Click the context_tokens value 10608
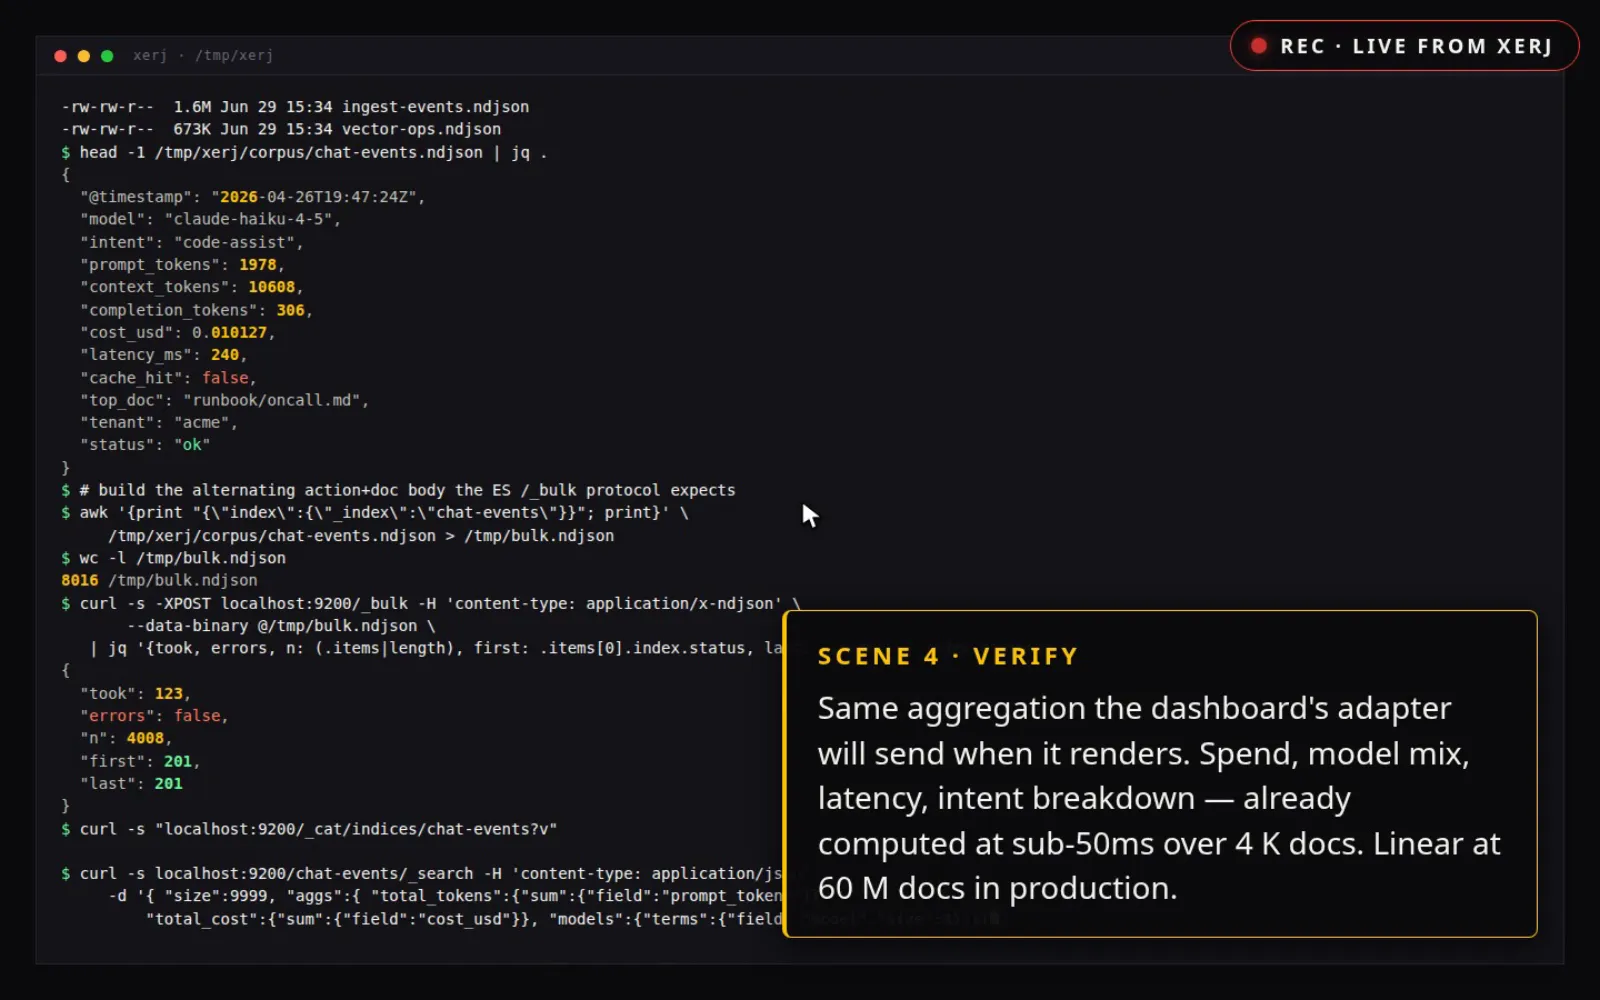 [x=271, y=287]
